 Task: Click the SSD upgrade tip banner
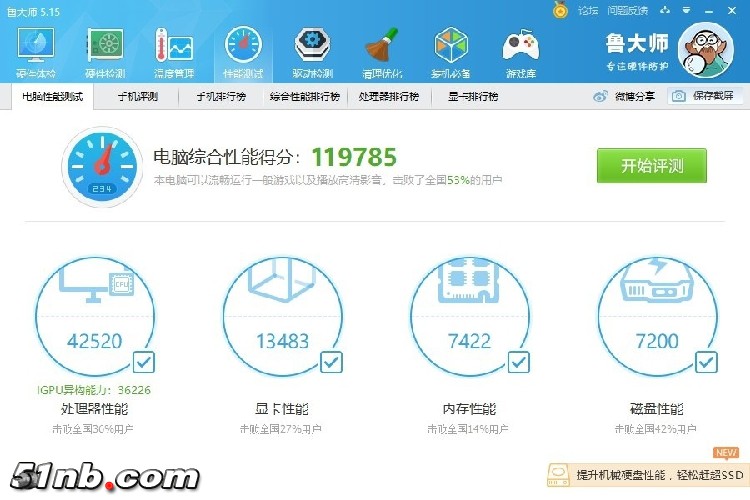(646, 473)
